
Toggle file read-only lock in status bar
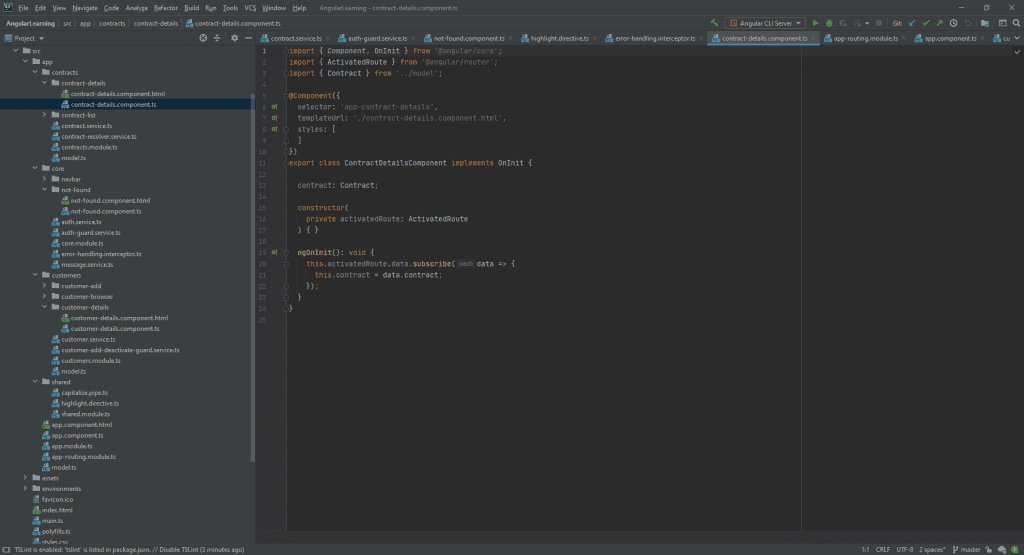pyautogui.click(x=989, y=550)
